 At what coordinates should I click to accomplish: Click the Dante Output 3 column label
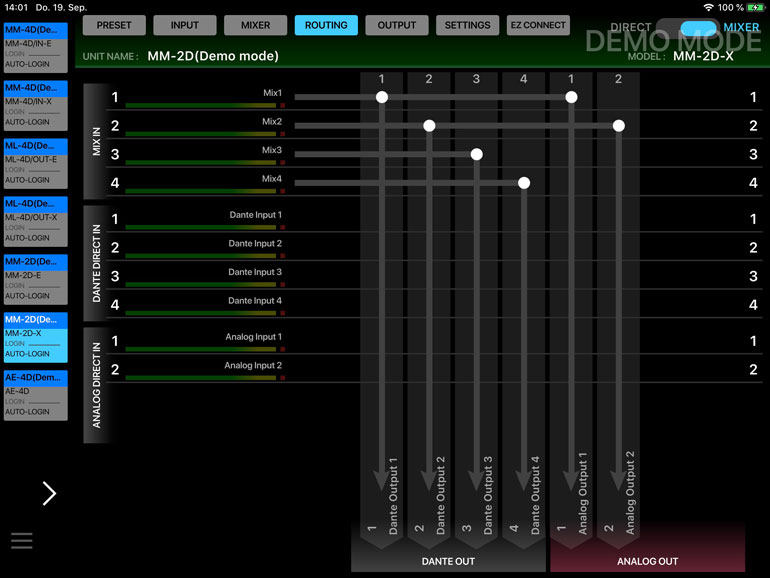(488, 495)
